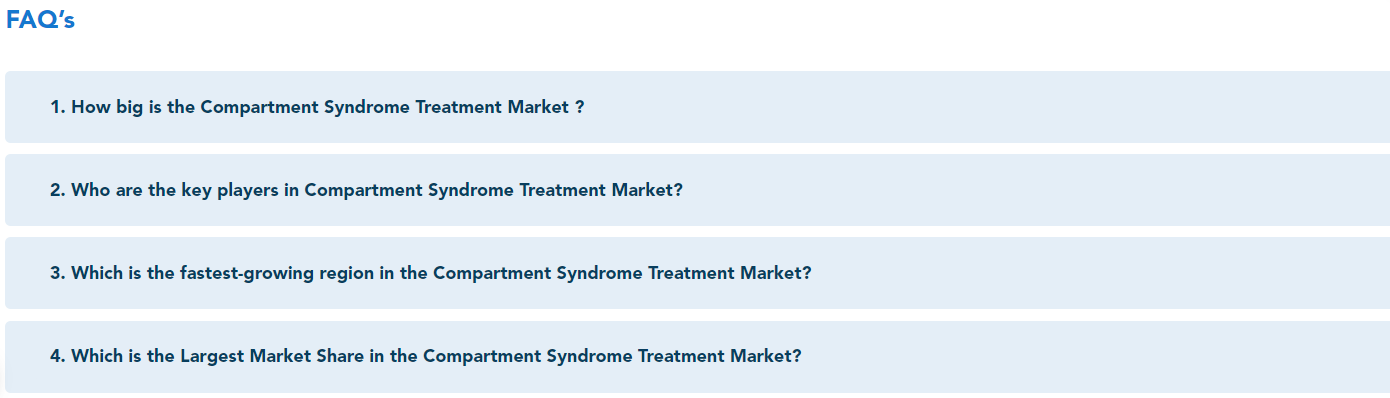Show answer for Compartment Syndrome market size
The width and height of the screenshot is (1390, 398).
click(697, 107)
